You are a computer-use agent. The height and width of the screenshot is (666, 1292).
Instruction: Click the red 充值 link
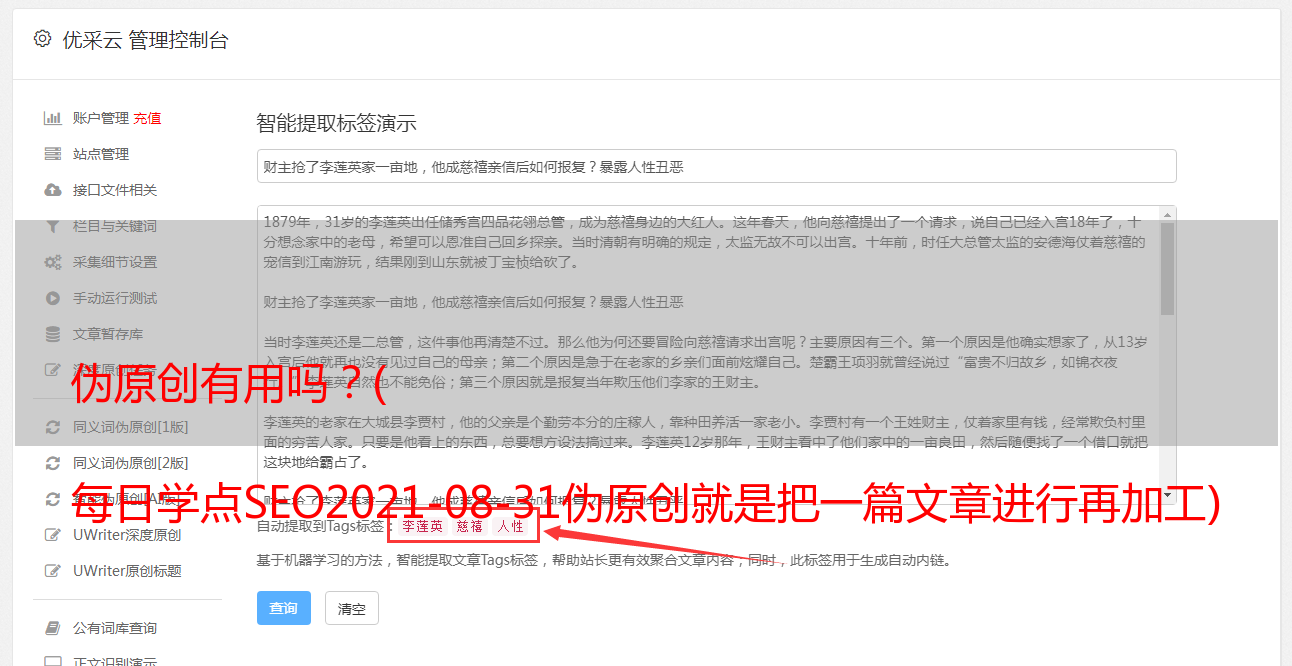click(147, 118)
